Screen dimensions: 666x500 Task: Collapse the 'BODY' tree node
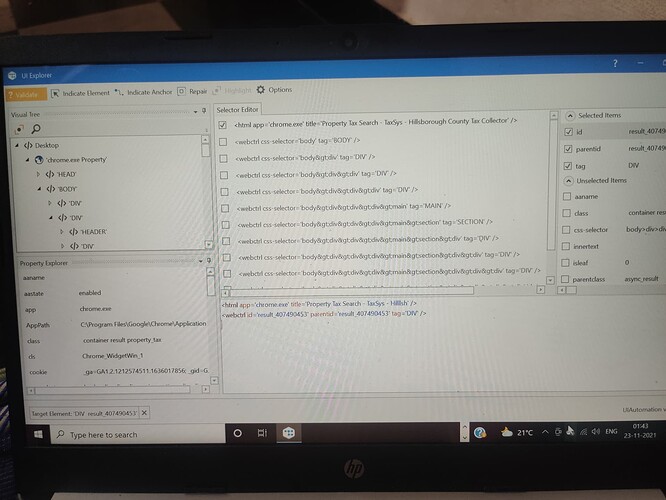click(x=39, y=189)
